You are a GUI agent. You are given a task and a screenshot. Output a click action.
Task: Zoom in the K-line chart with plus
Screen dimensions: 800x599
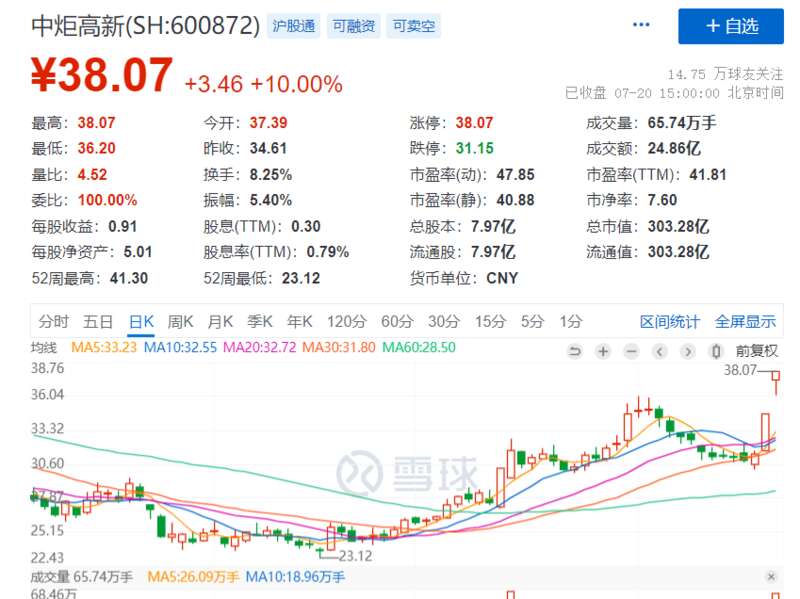[603, 351]
